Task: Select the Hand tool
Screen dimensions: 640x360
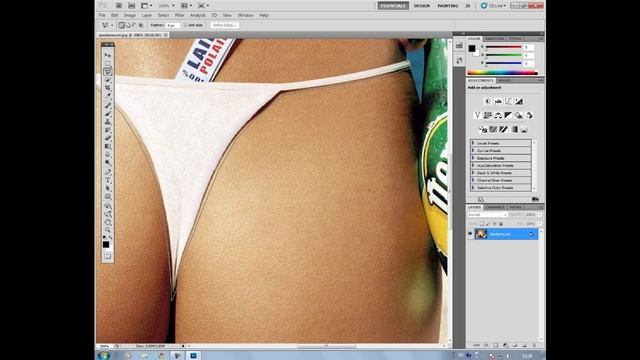Action: (x=108, y=222)
